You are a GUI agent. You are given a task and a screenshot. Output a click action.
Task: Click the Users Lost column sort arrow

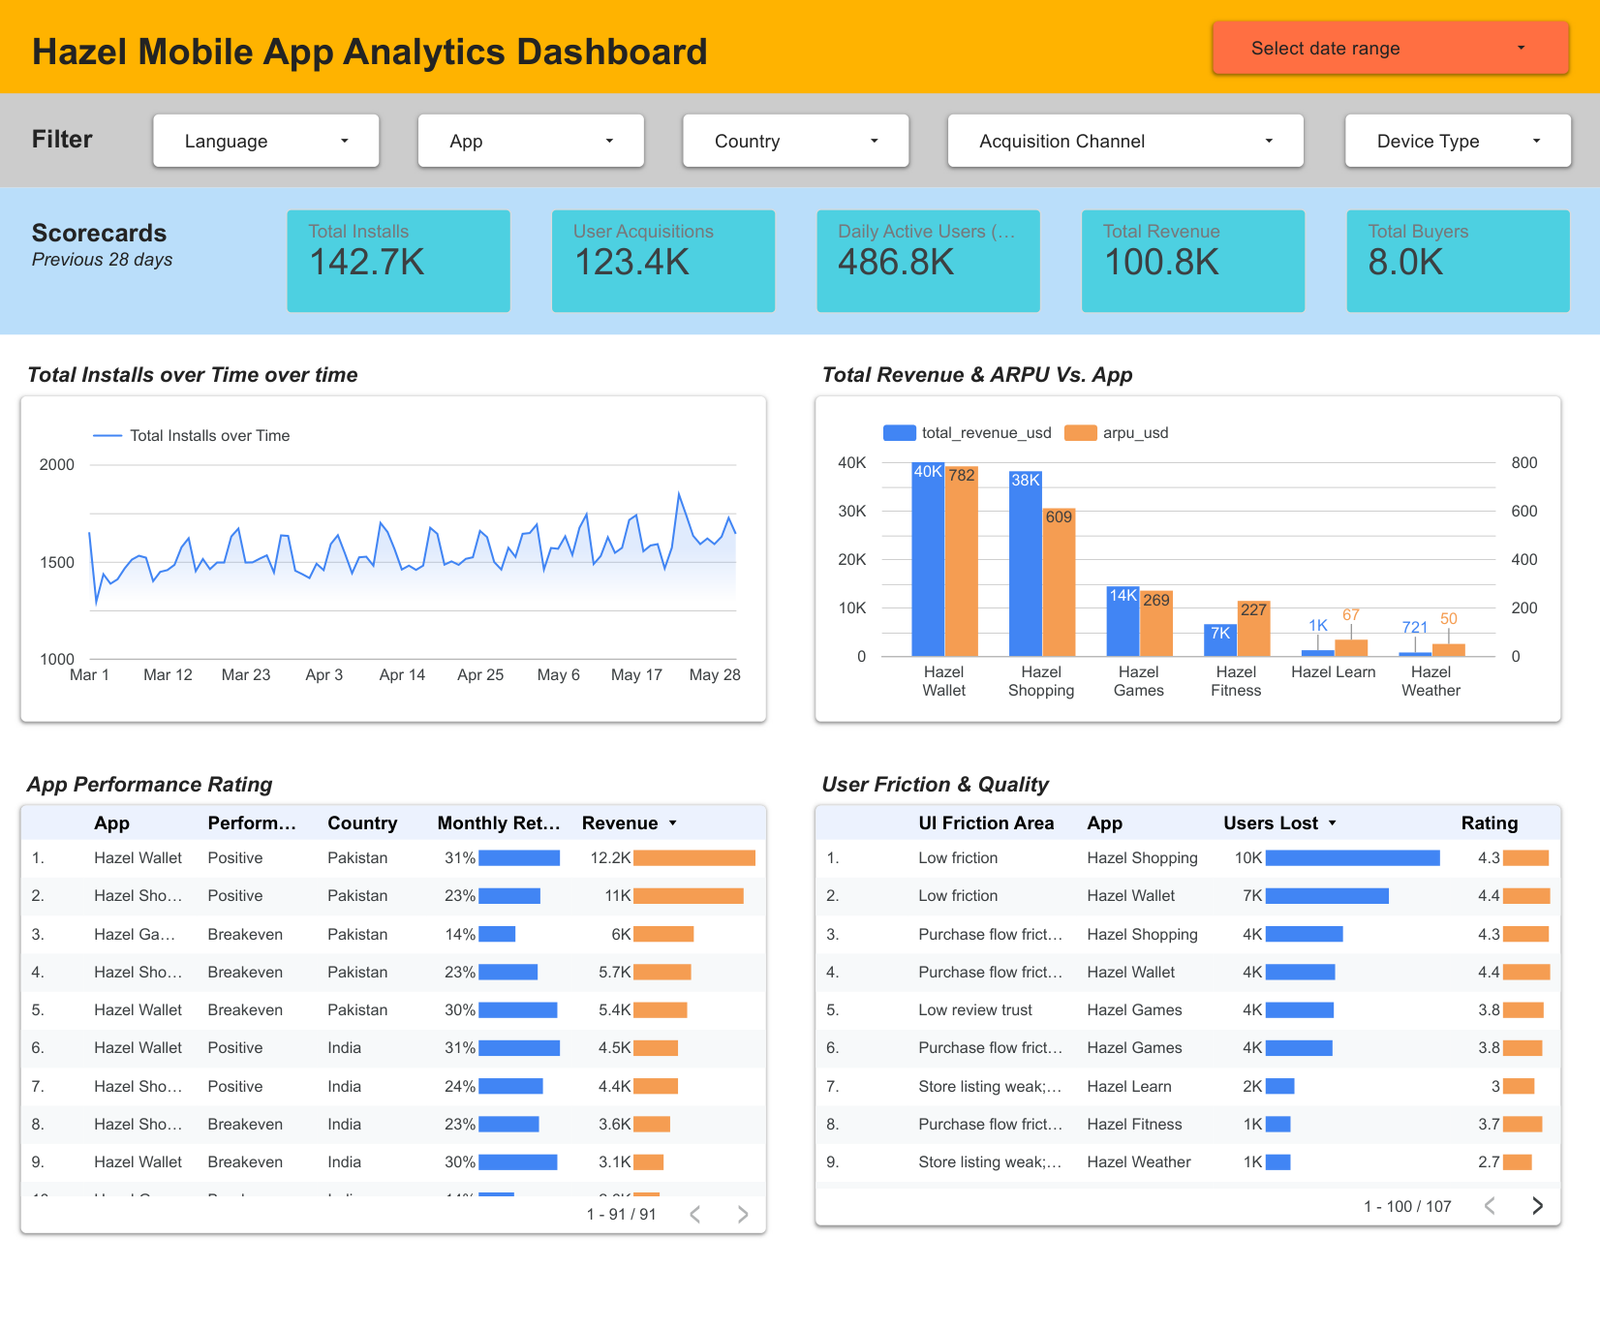(1332, 823)
